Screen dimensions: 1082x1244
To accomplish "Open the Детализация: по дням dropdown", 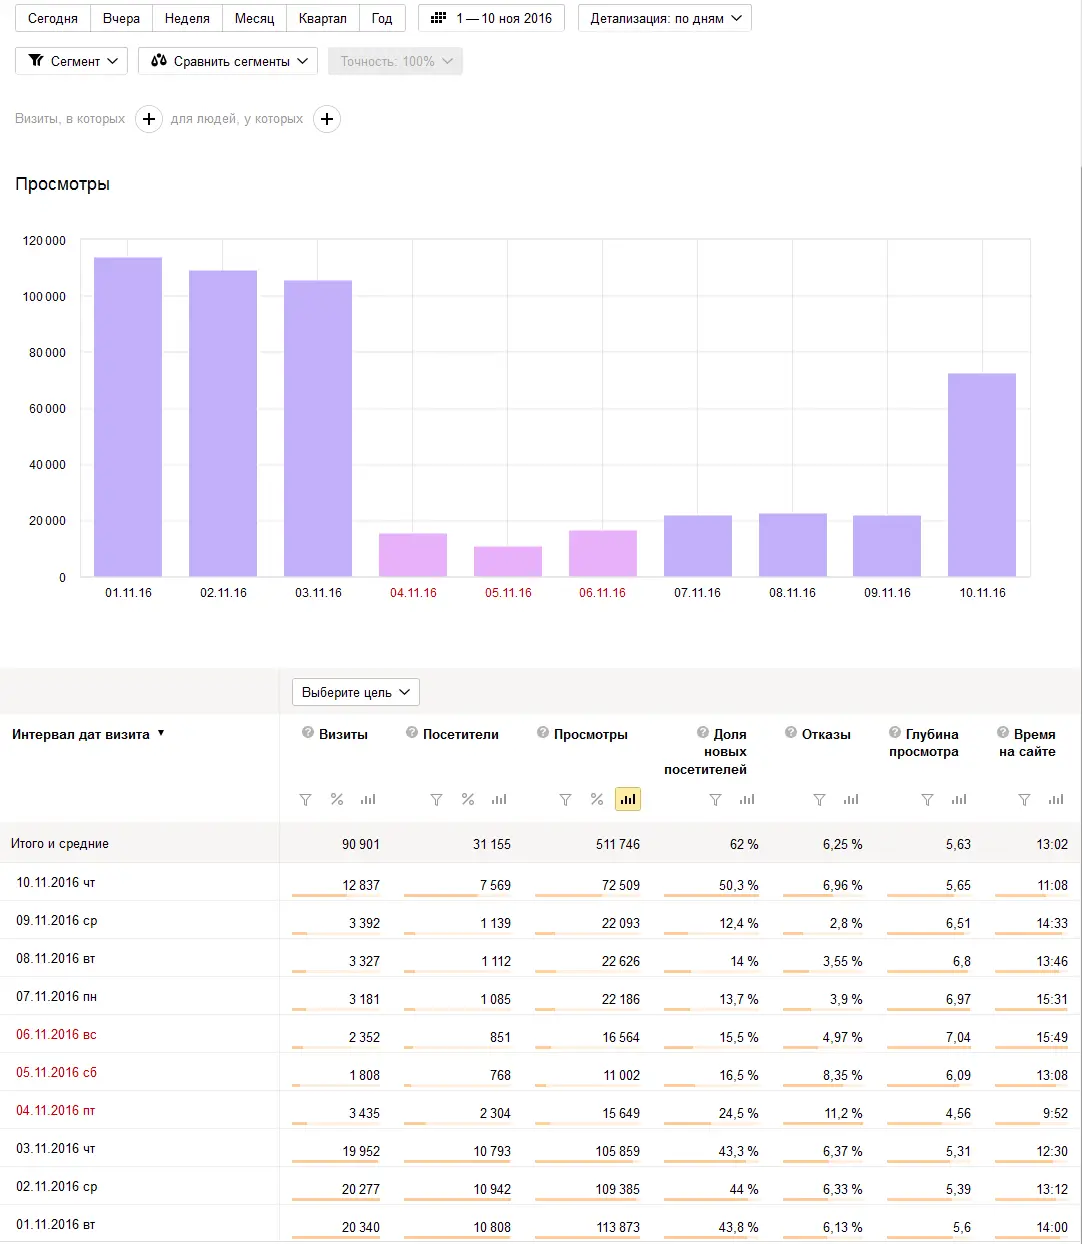I will tap(665, 18).
